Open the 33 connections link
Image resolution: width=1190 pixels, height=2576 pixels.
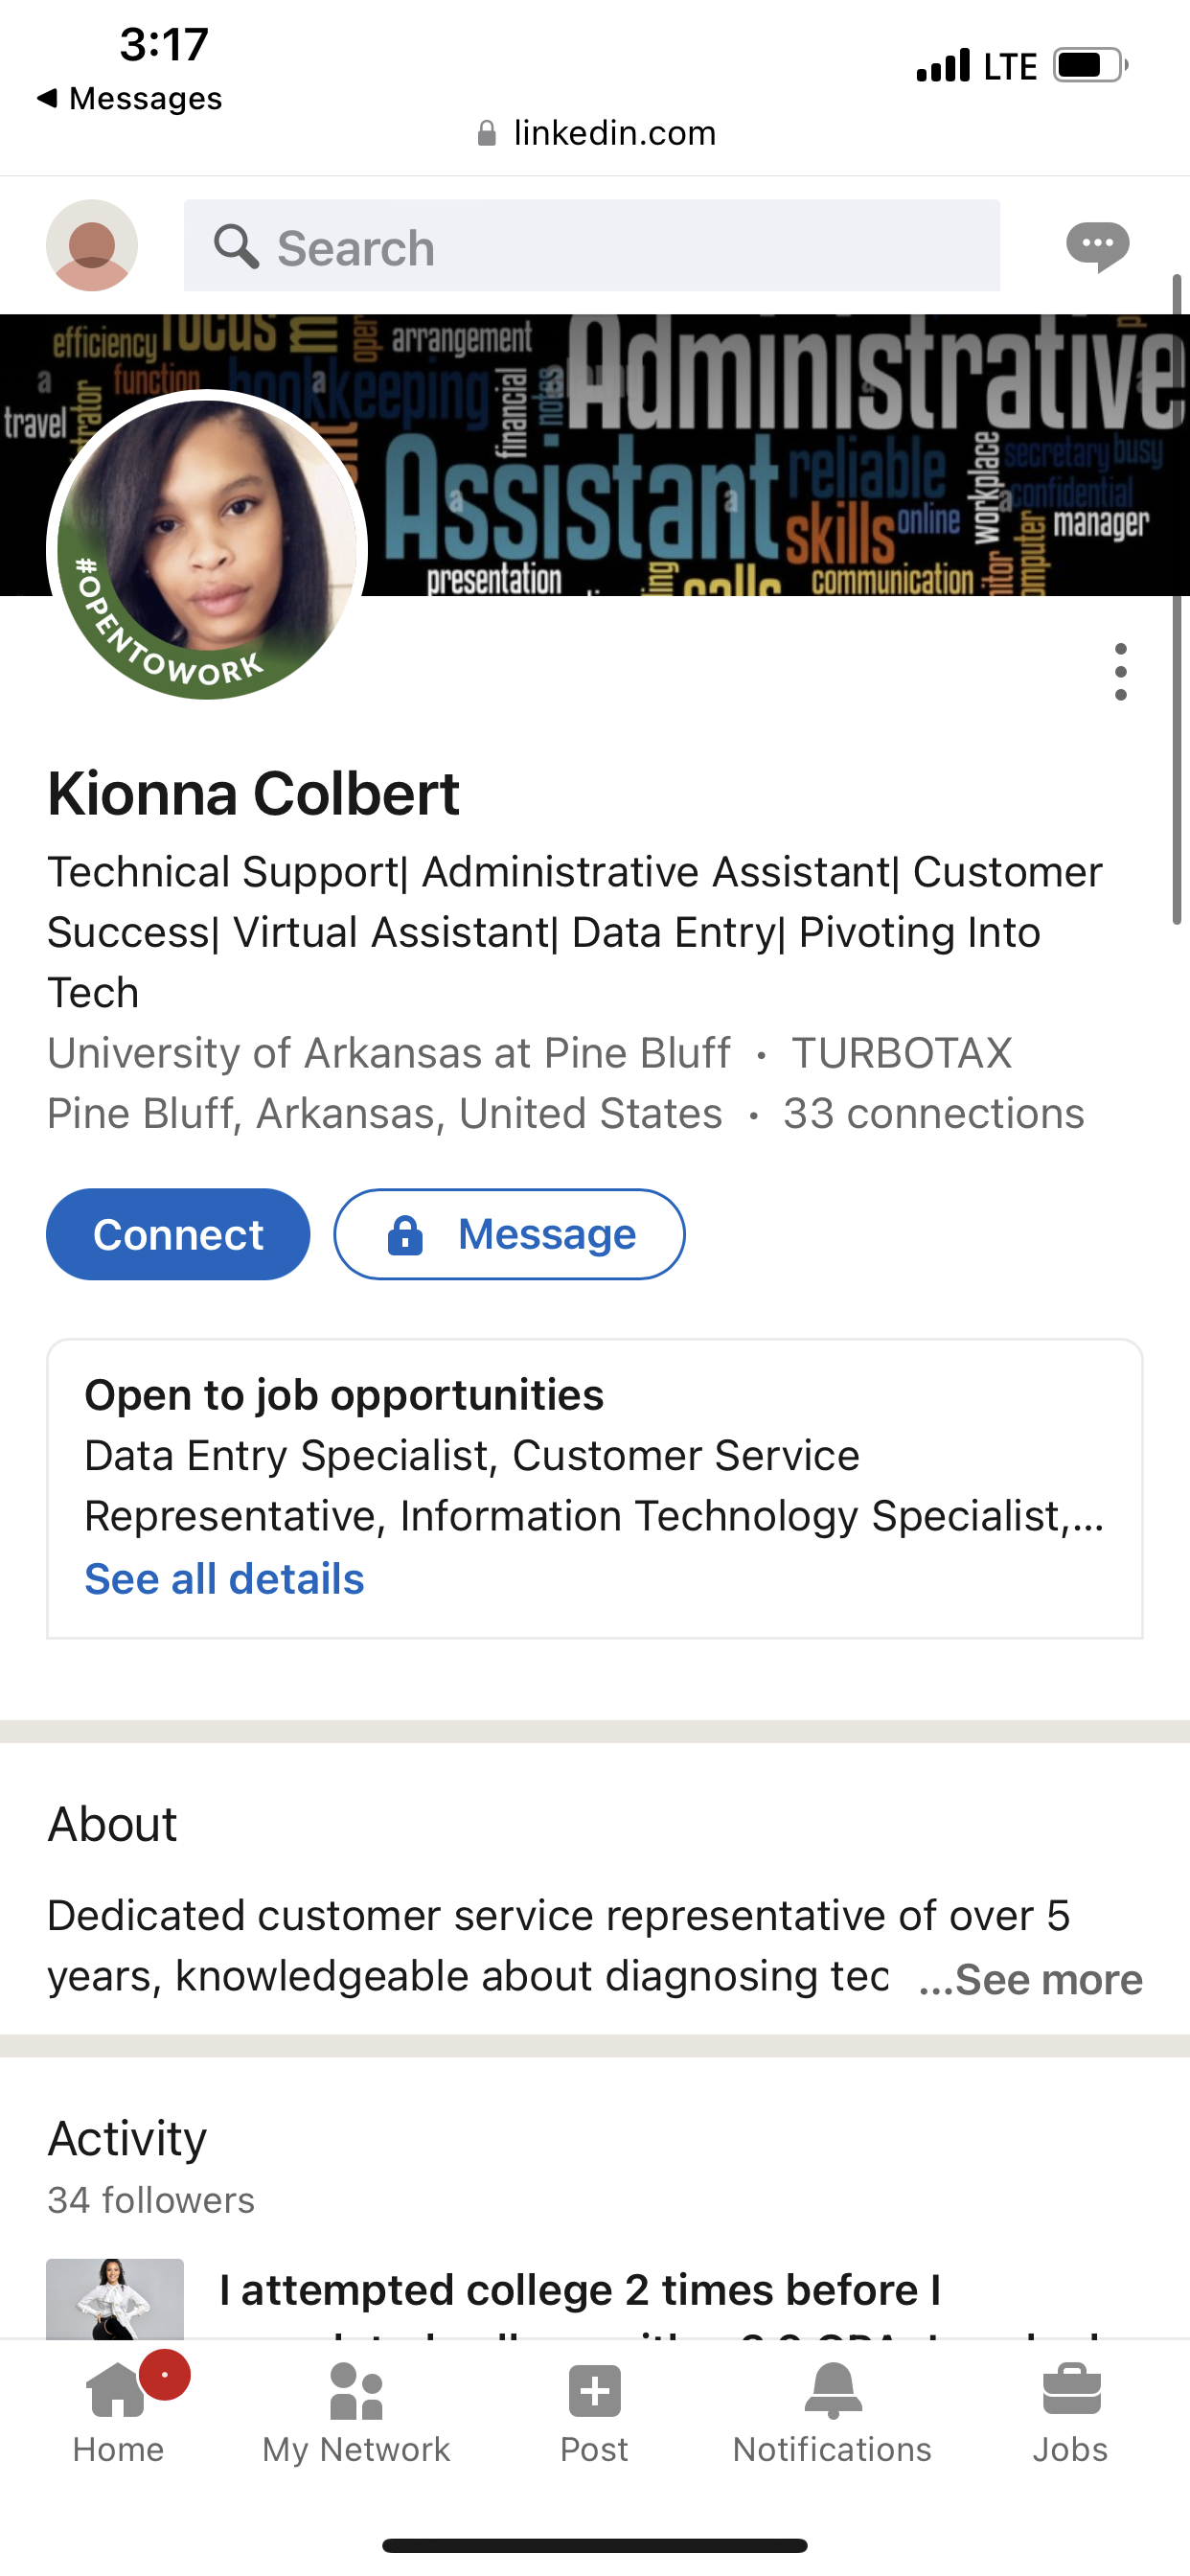click(x=933, y=1113)
